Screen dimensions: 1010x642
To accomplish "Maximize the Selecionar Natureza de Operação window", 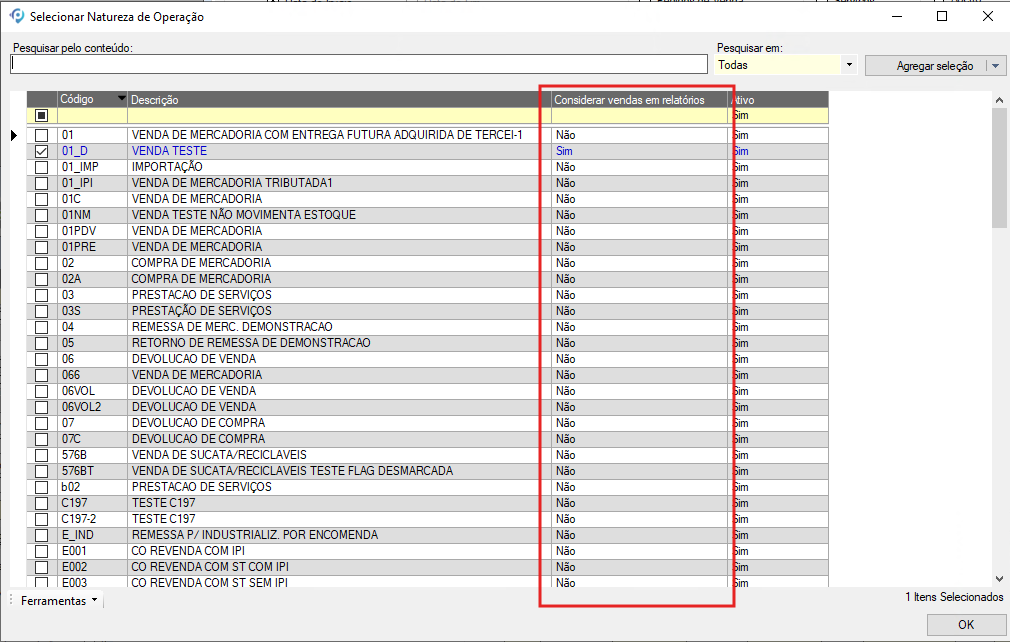I will click(x=942, y=17).
